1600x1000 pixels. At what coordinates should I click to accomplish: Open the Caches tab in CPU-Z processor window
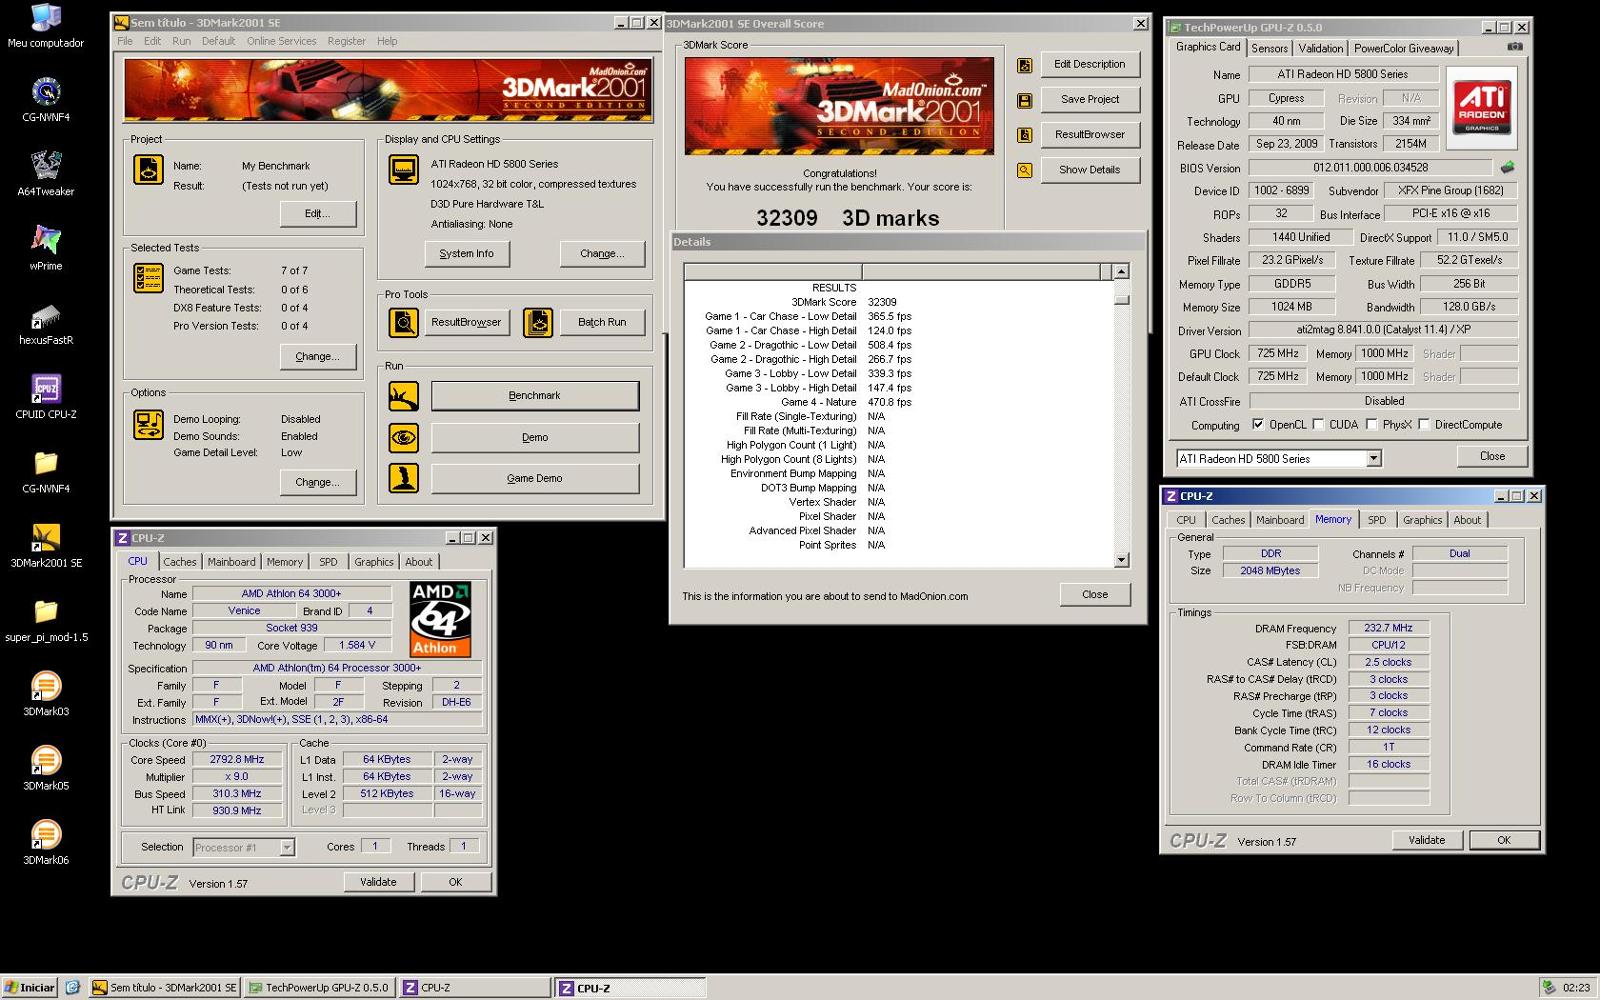click(180, 562)
